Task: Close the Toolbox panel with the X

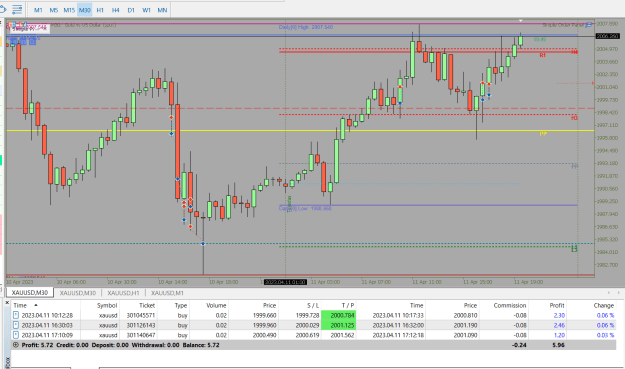Action: coord(7,303)
